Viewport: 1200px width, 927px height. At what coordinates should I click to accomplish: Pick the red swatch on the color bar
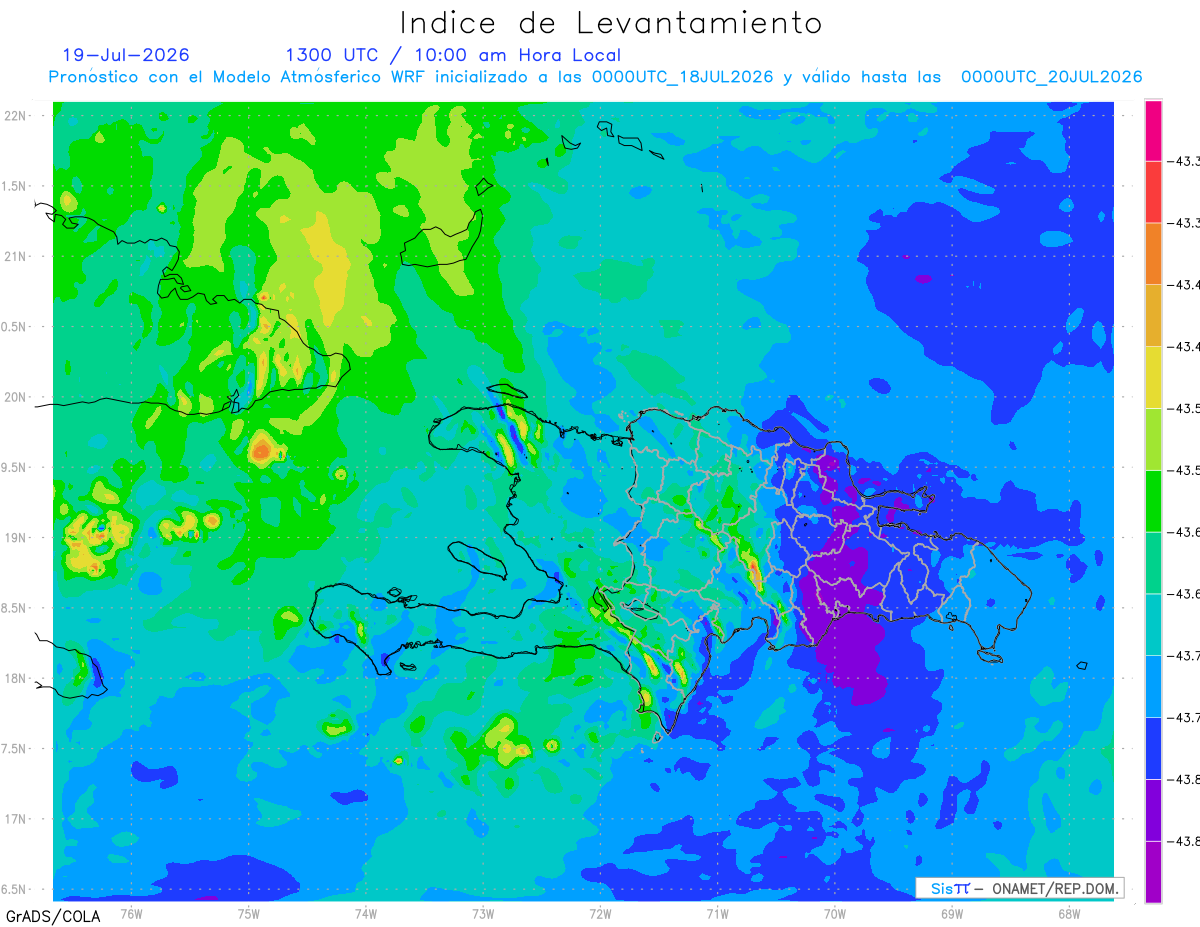point(1153,192)
